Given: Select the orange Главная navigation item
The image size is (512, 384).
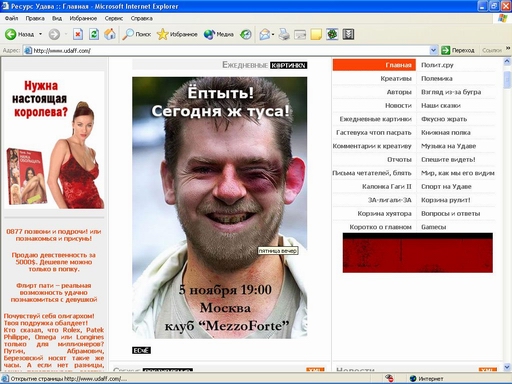Looking at the screenshot, I should (374, 65).
